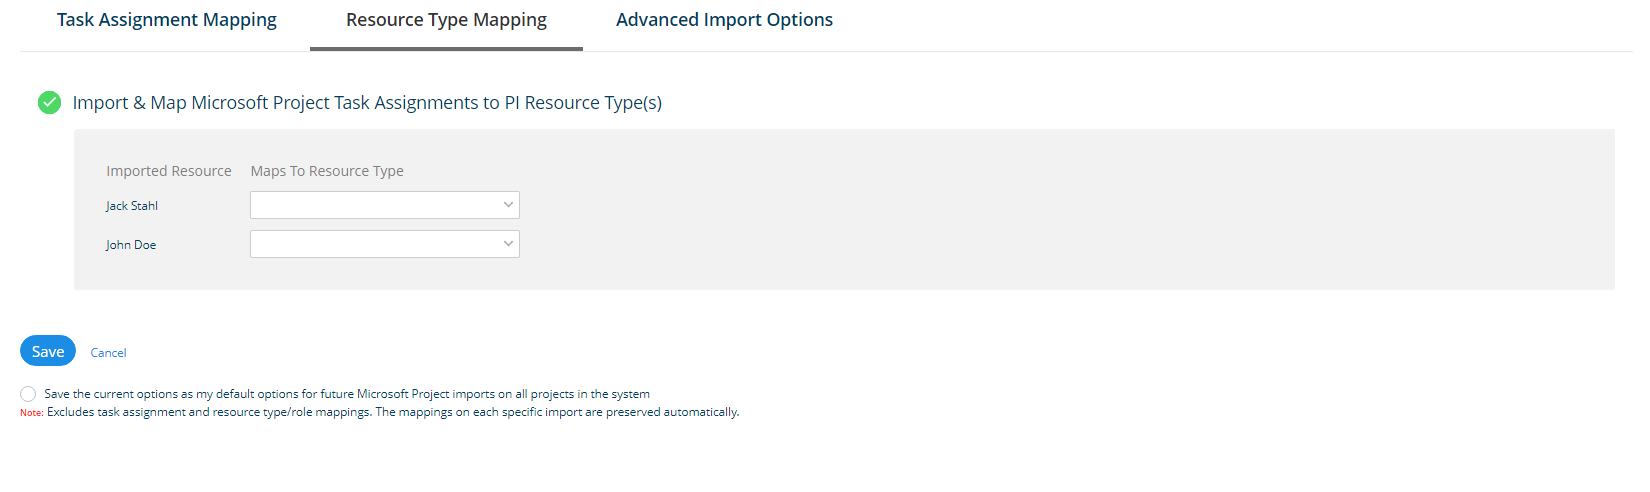This screenshot has width=1650, height=492.
Task: Enable the save-as-default-options radio button
Action: point(28,394)
